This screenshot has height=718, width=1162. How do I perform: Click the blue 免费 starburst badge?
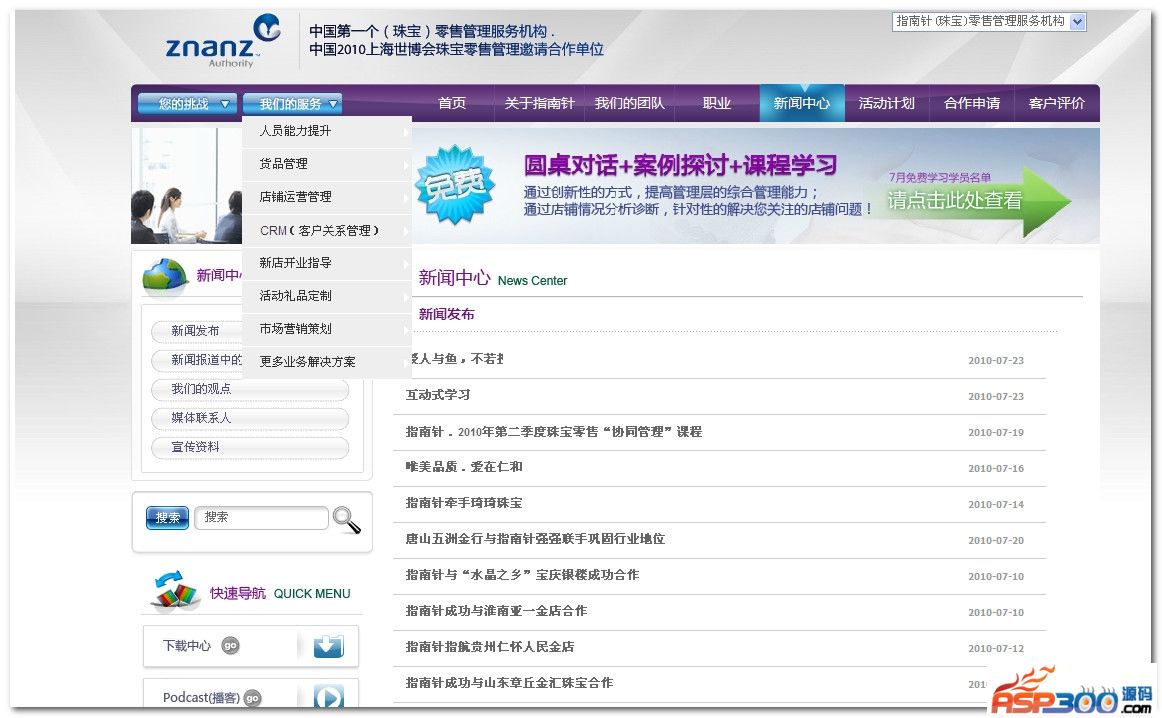(455, 185)
